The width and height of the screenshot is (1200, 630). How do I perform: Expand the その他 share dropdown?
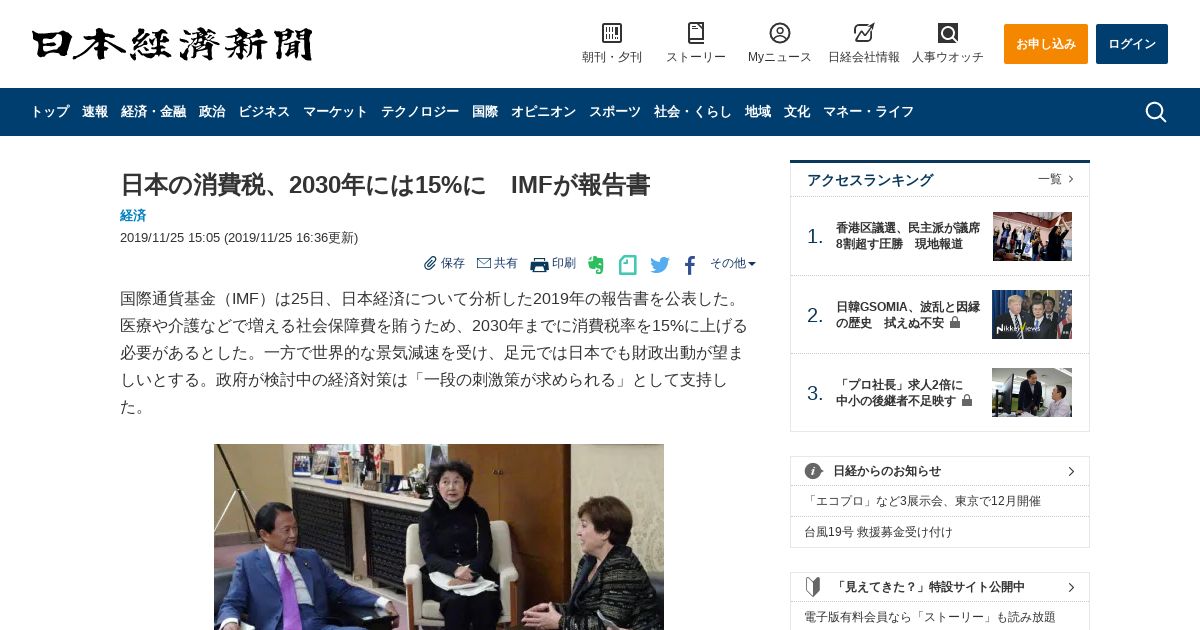733,263
